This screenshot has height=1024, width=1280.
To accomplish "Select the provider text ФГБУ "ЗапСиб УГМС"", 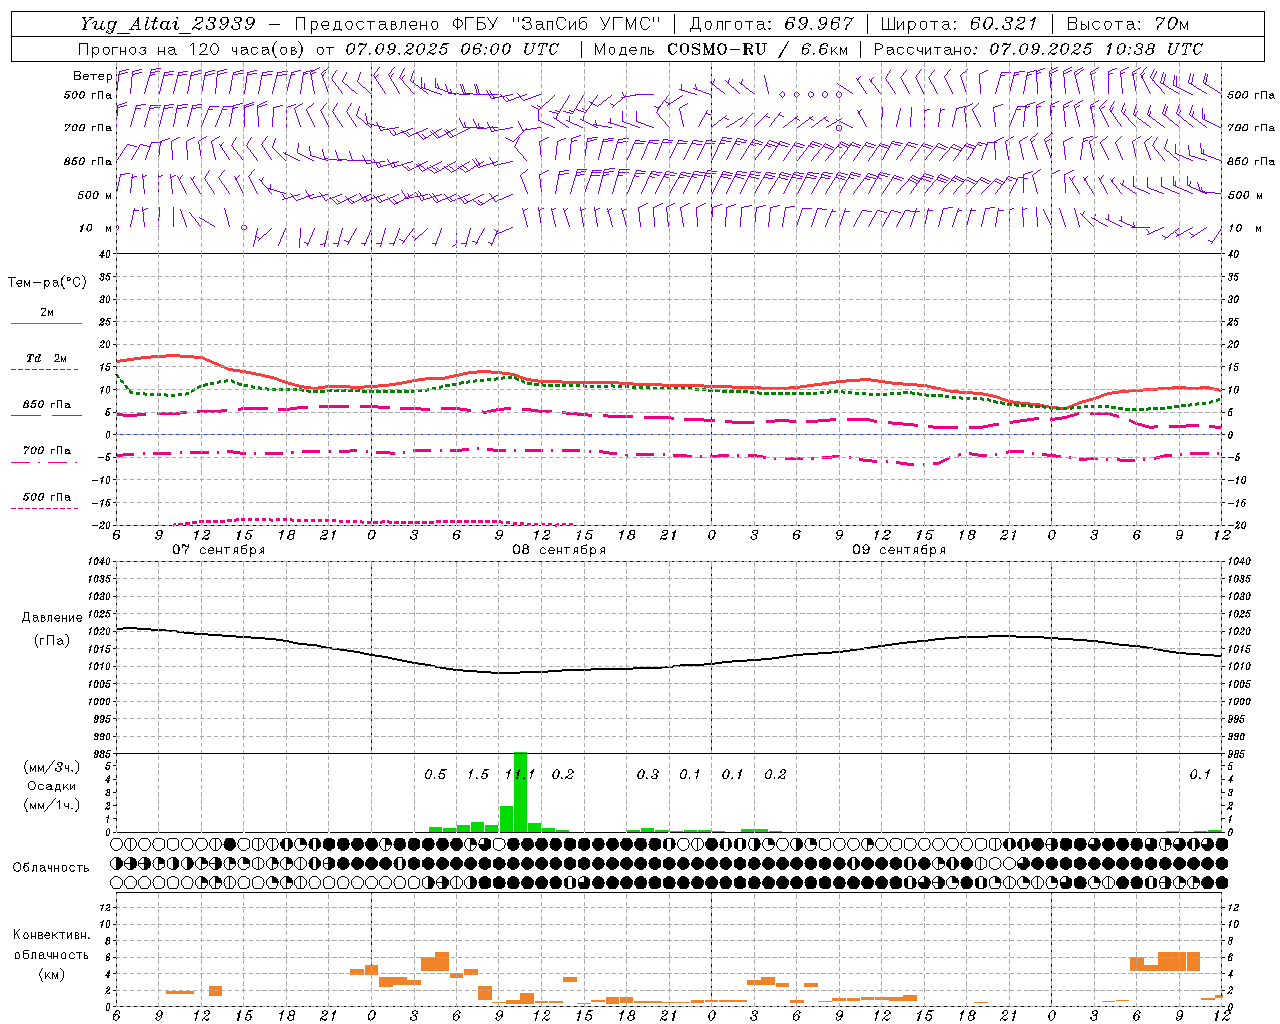I will [x=558, y=24].
